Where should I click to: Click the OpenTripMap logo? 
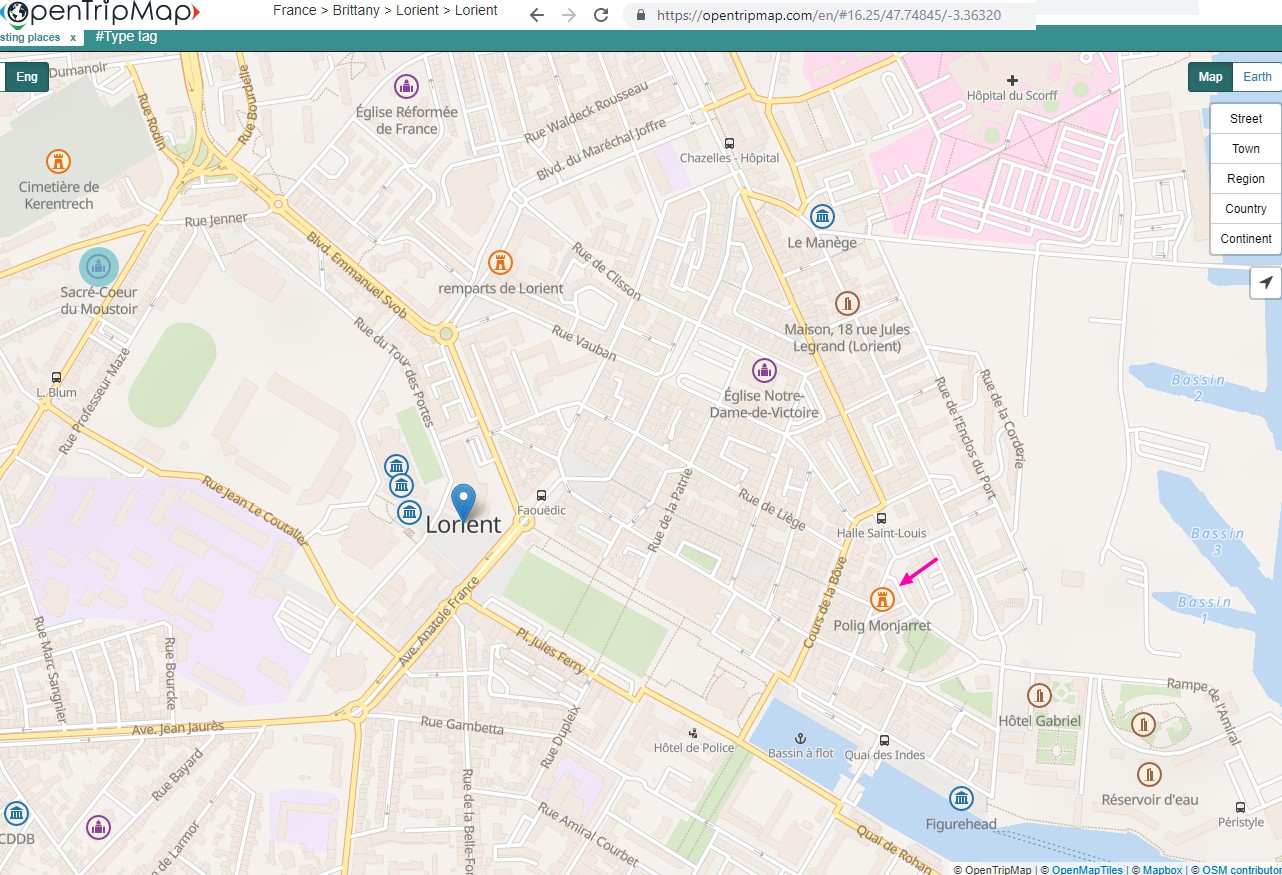click(x=100, y=13)
